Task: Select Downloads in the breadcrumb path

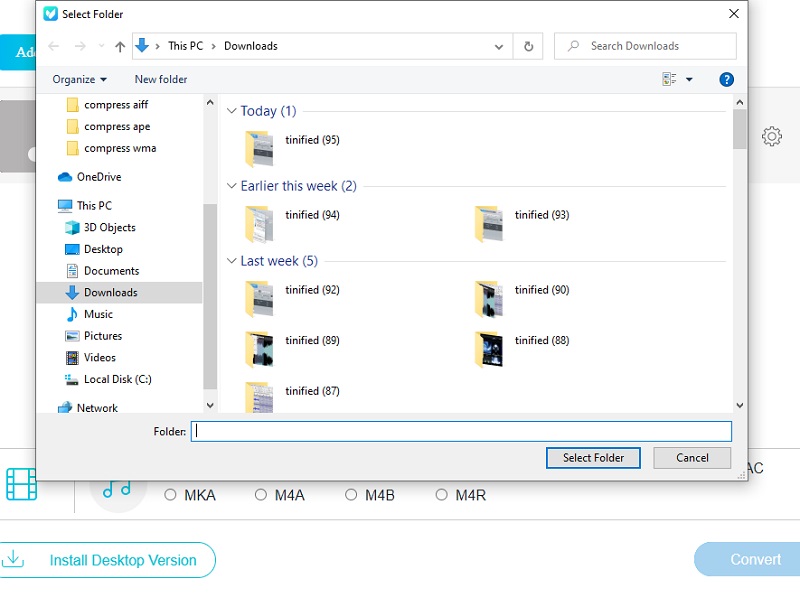Action: click(251, 46)
